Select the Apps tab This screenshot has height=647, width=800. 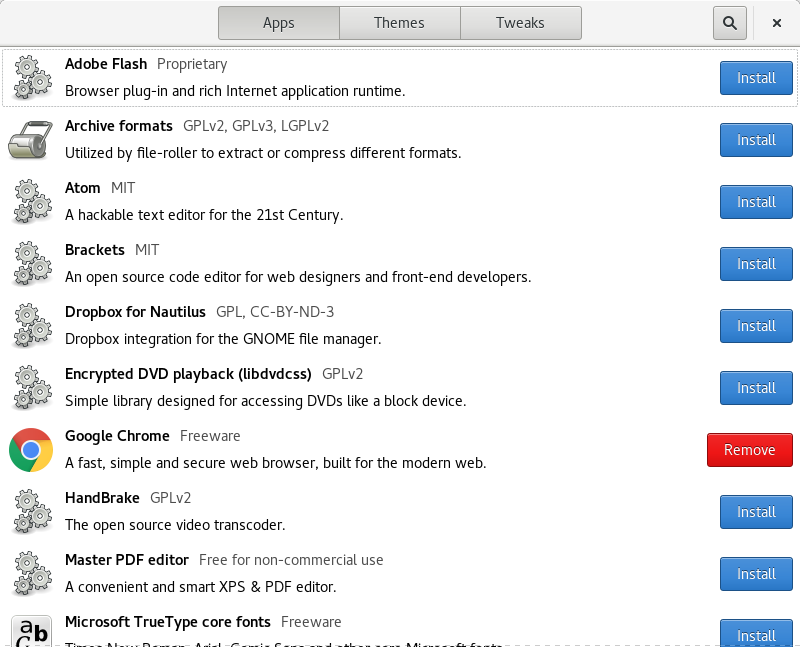click(x=279, y=23)
